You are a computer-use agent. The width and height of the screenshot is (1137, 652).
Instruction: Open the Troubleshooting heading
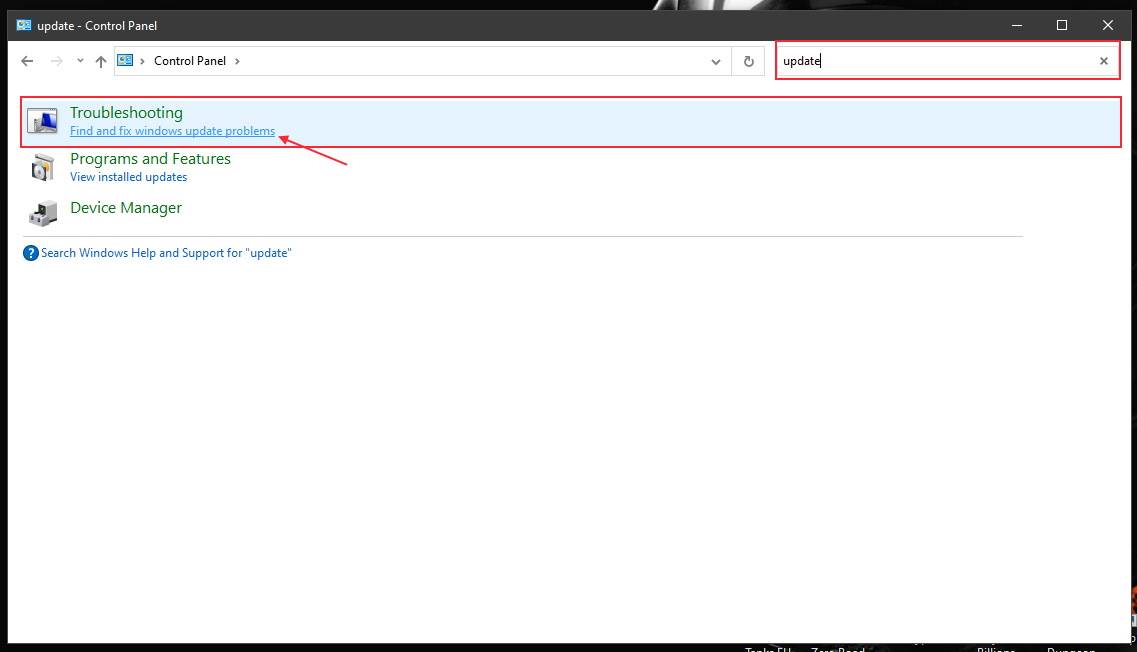[126, 113]
